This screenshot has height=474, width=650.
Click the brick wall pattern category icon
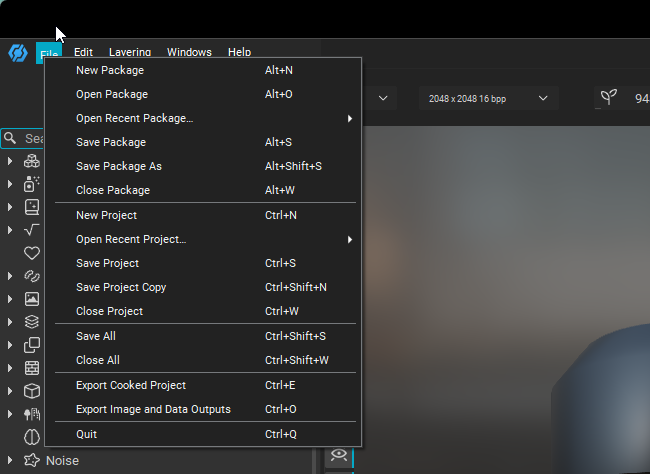[32, 368]
